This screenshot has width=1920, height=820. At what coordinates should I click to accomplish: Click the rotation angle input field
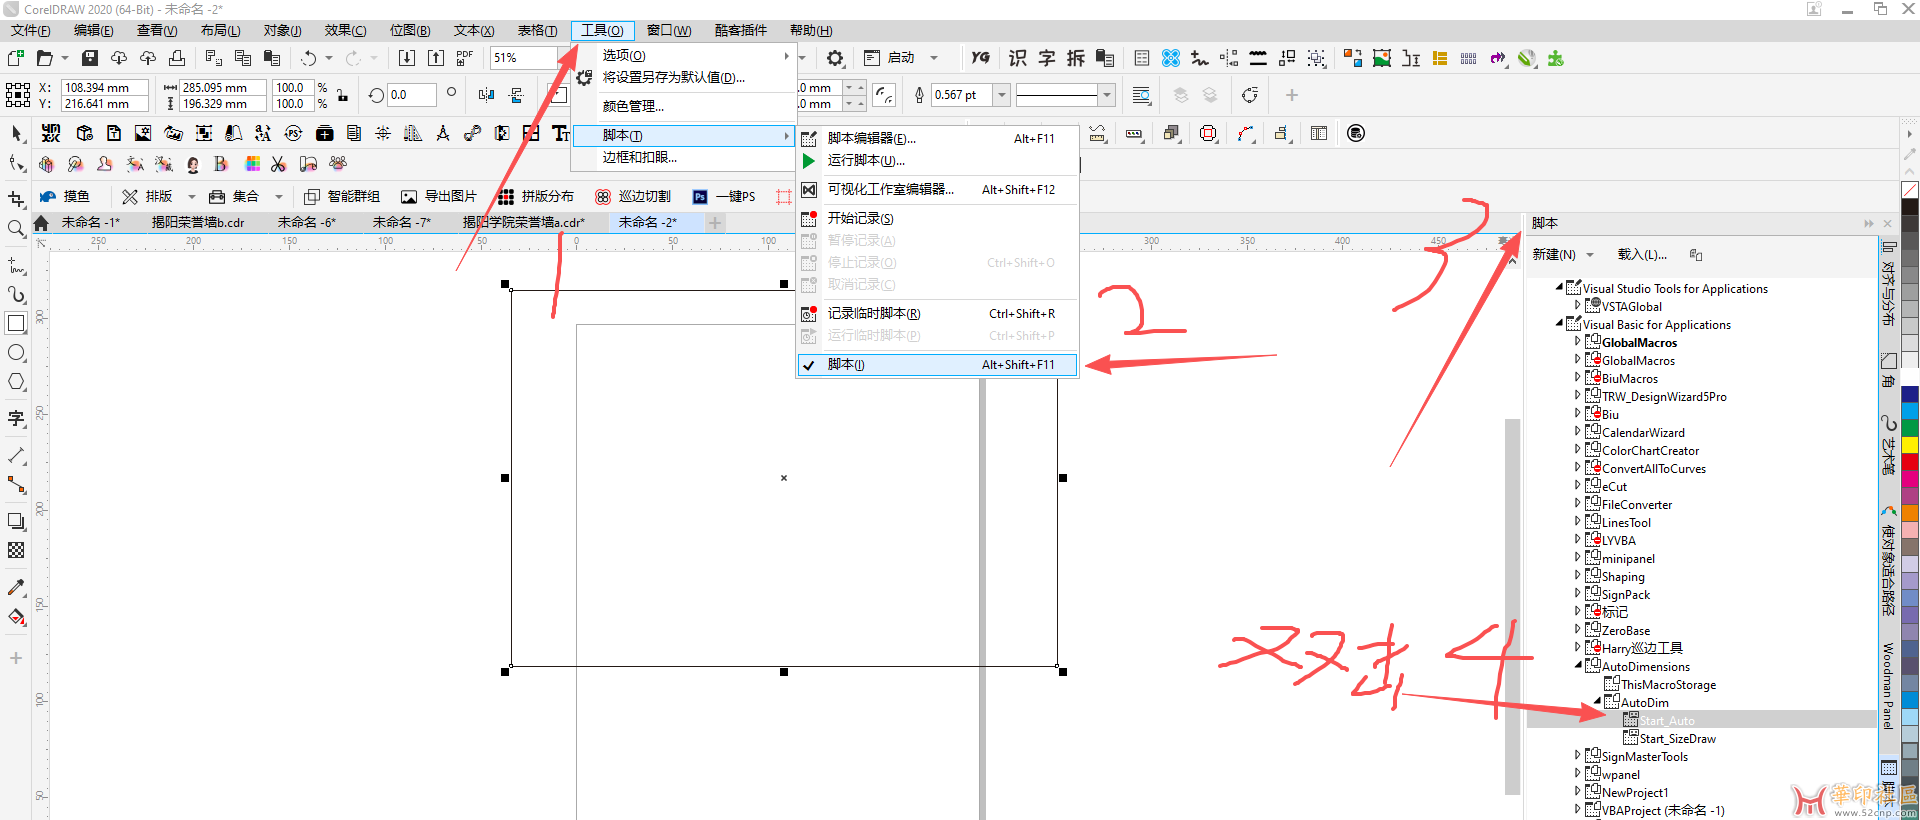click(x=411, y=95)
